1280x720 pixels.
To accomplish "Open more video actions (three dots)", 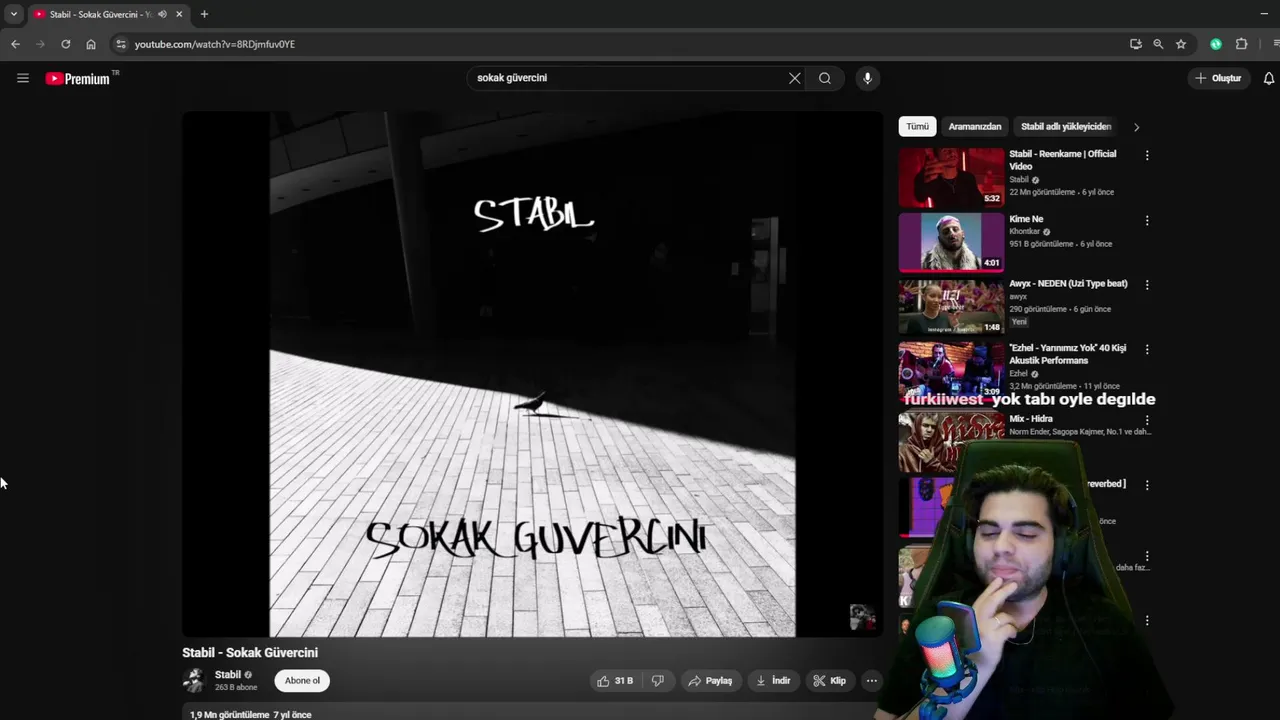I will click(x=872, y=681).
